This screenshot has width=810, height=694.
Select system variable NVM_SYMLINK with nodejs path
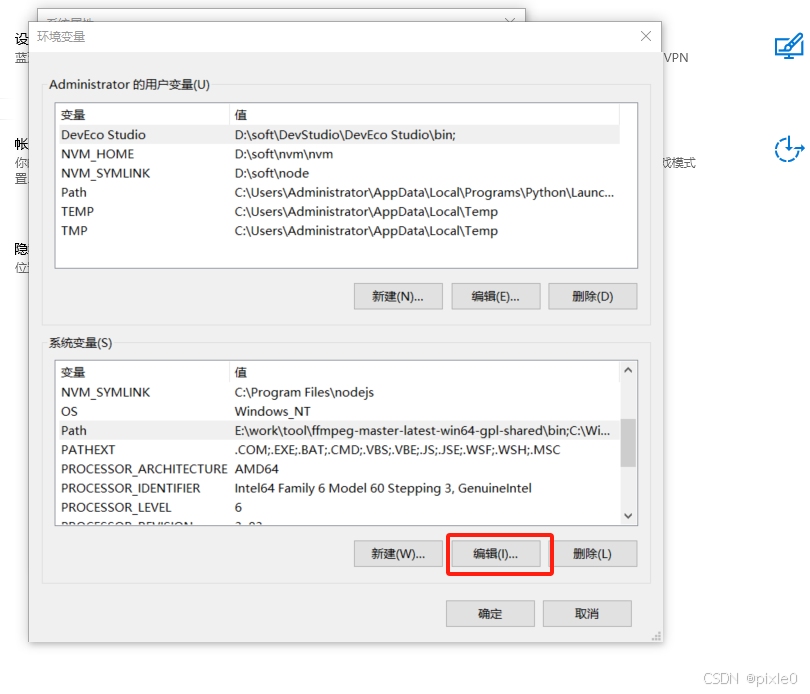pos(339,392)
